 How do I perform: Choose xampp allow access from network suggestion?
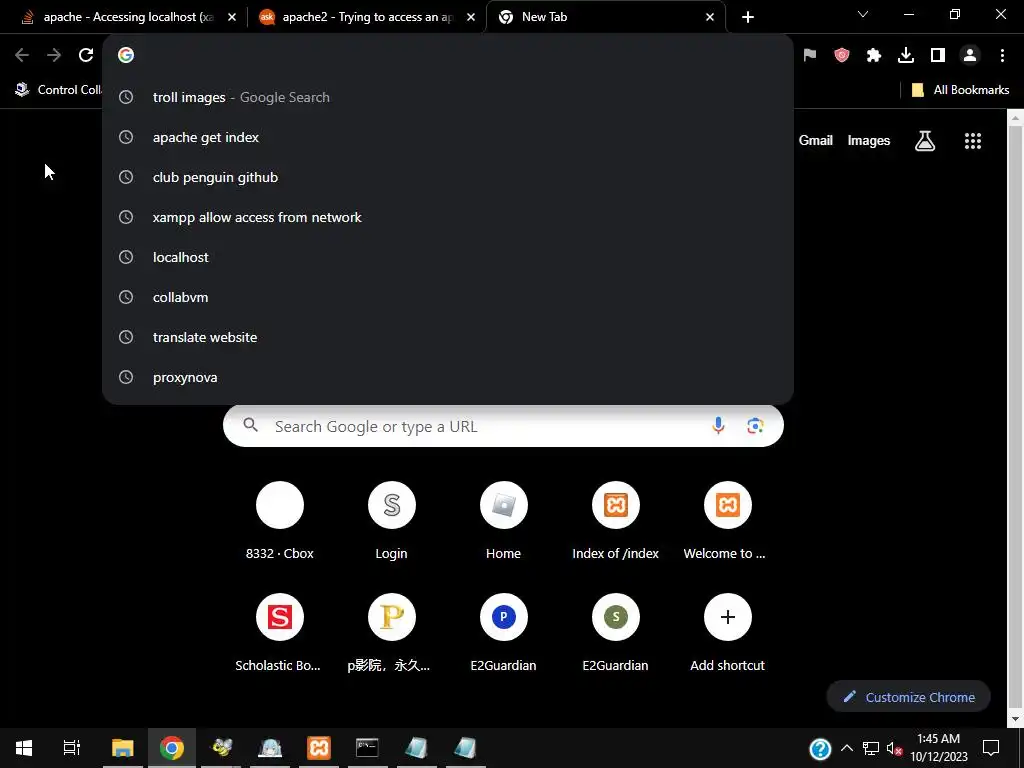[x=448, y=217]
